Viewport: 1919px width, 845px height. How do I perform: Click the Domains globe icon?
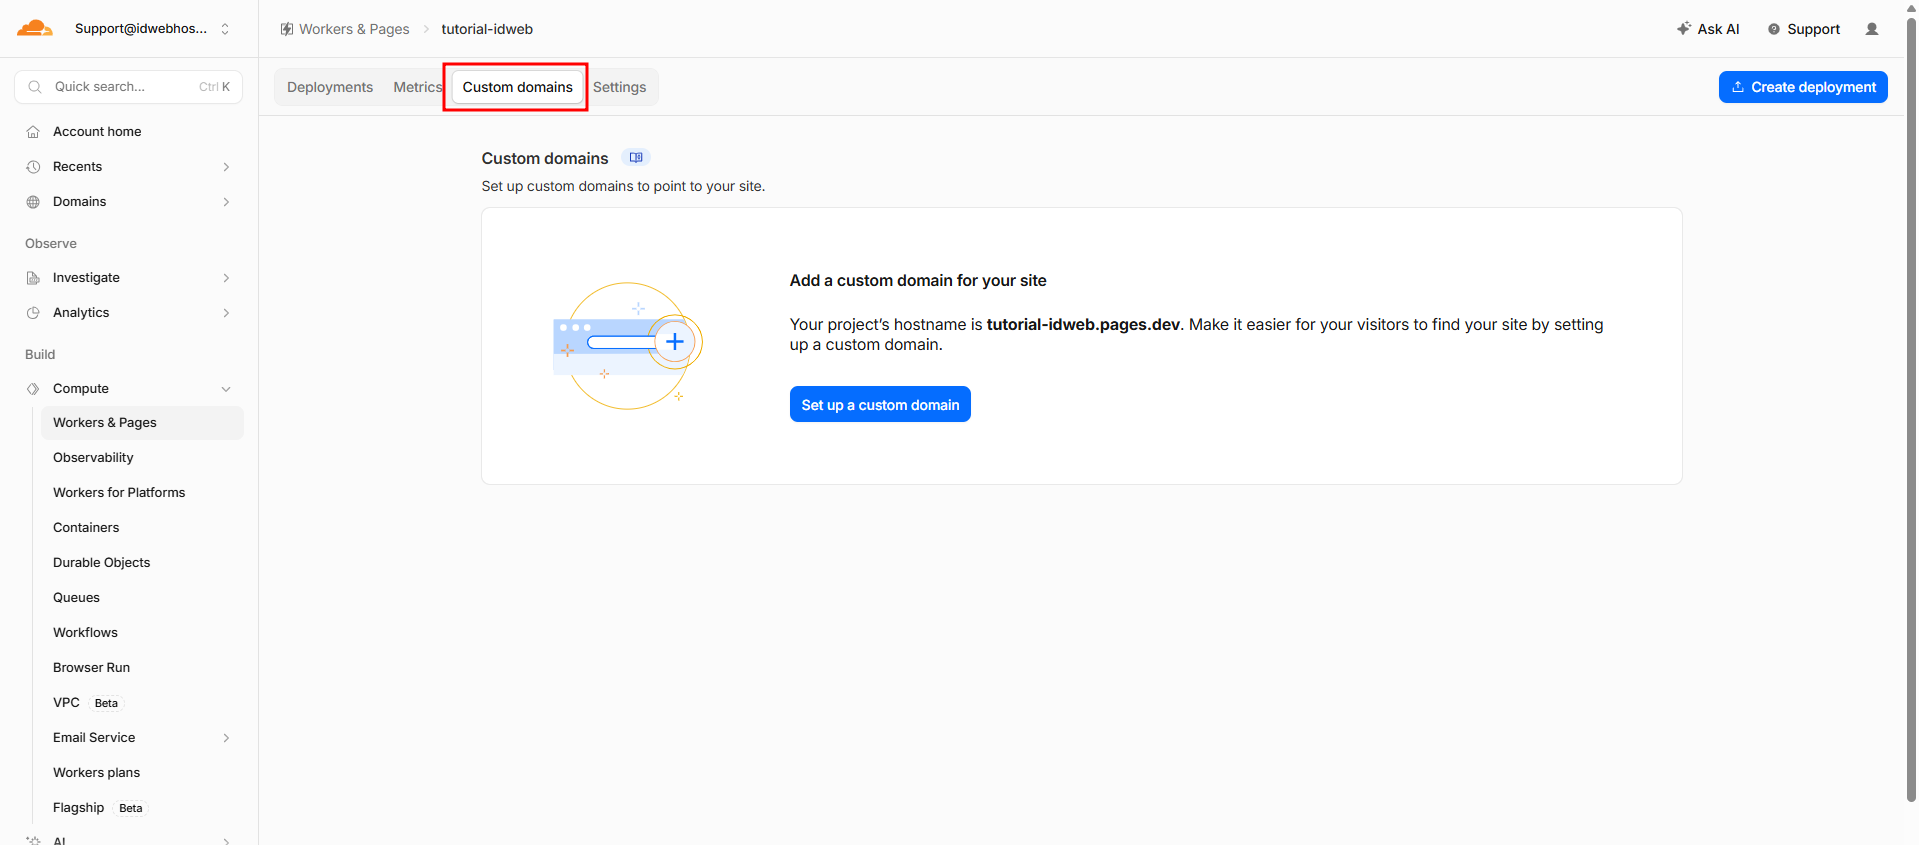[x=33, y=202]
